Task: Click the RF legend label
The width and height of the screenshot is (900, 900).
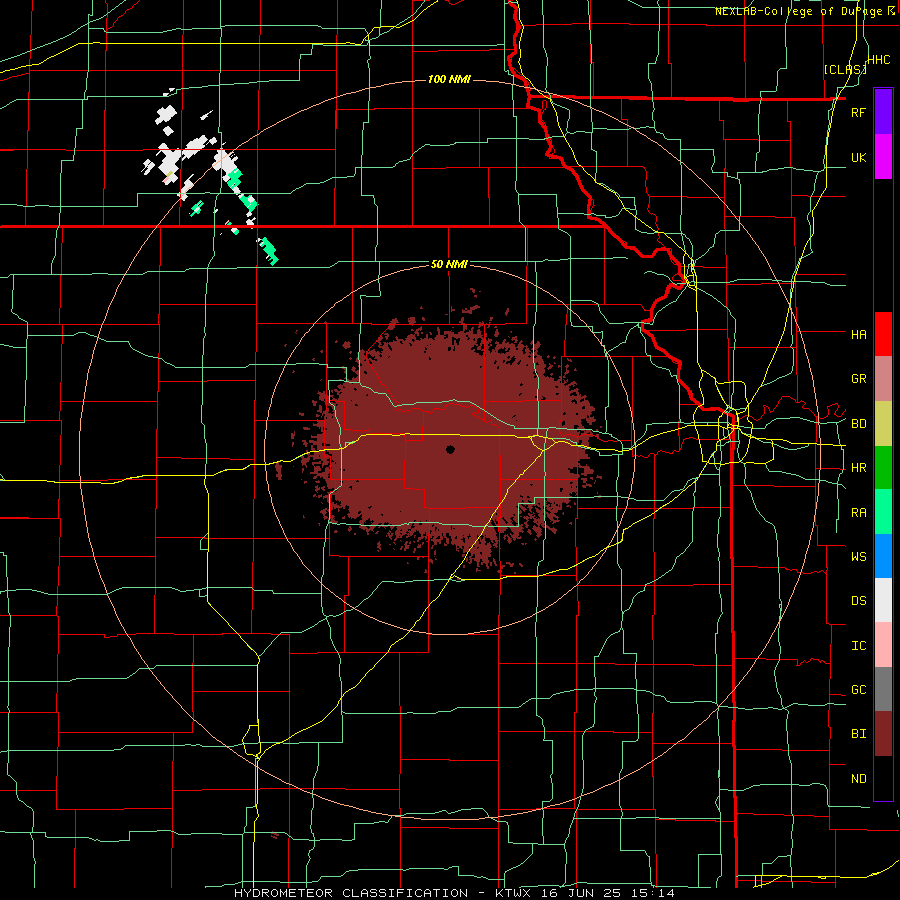Action: click(x=858, y=112)
